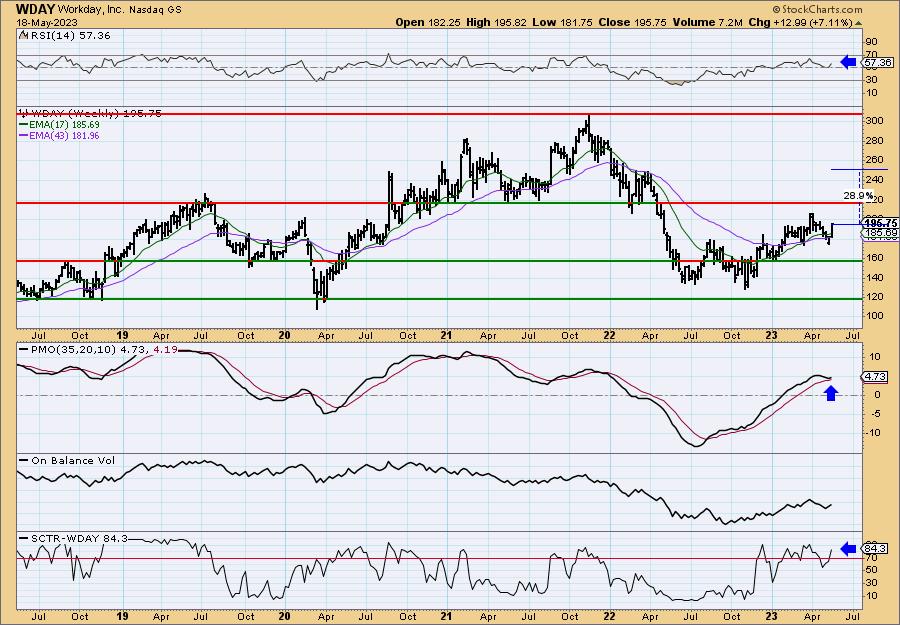900x625 pixels.
Task: Select the High 195.82 value
Action: click(498, 22)
